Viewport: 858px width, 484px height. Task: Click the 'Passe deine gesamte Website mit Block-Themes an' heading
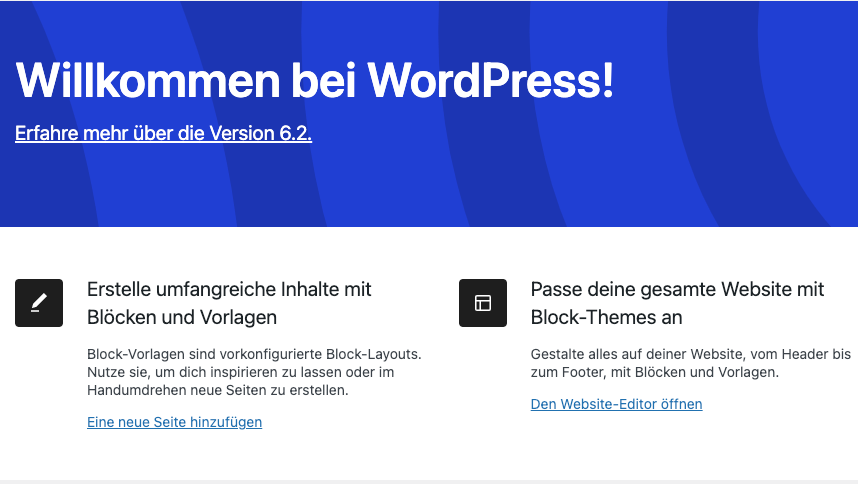tap(677, 303)
